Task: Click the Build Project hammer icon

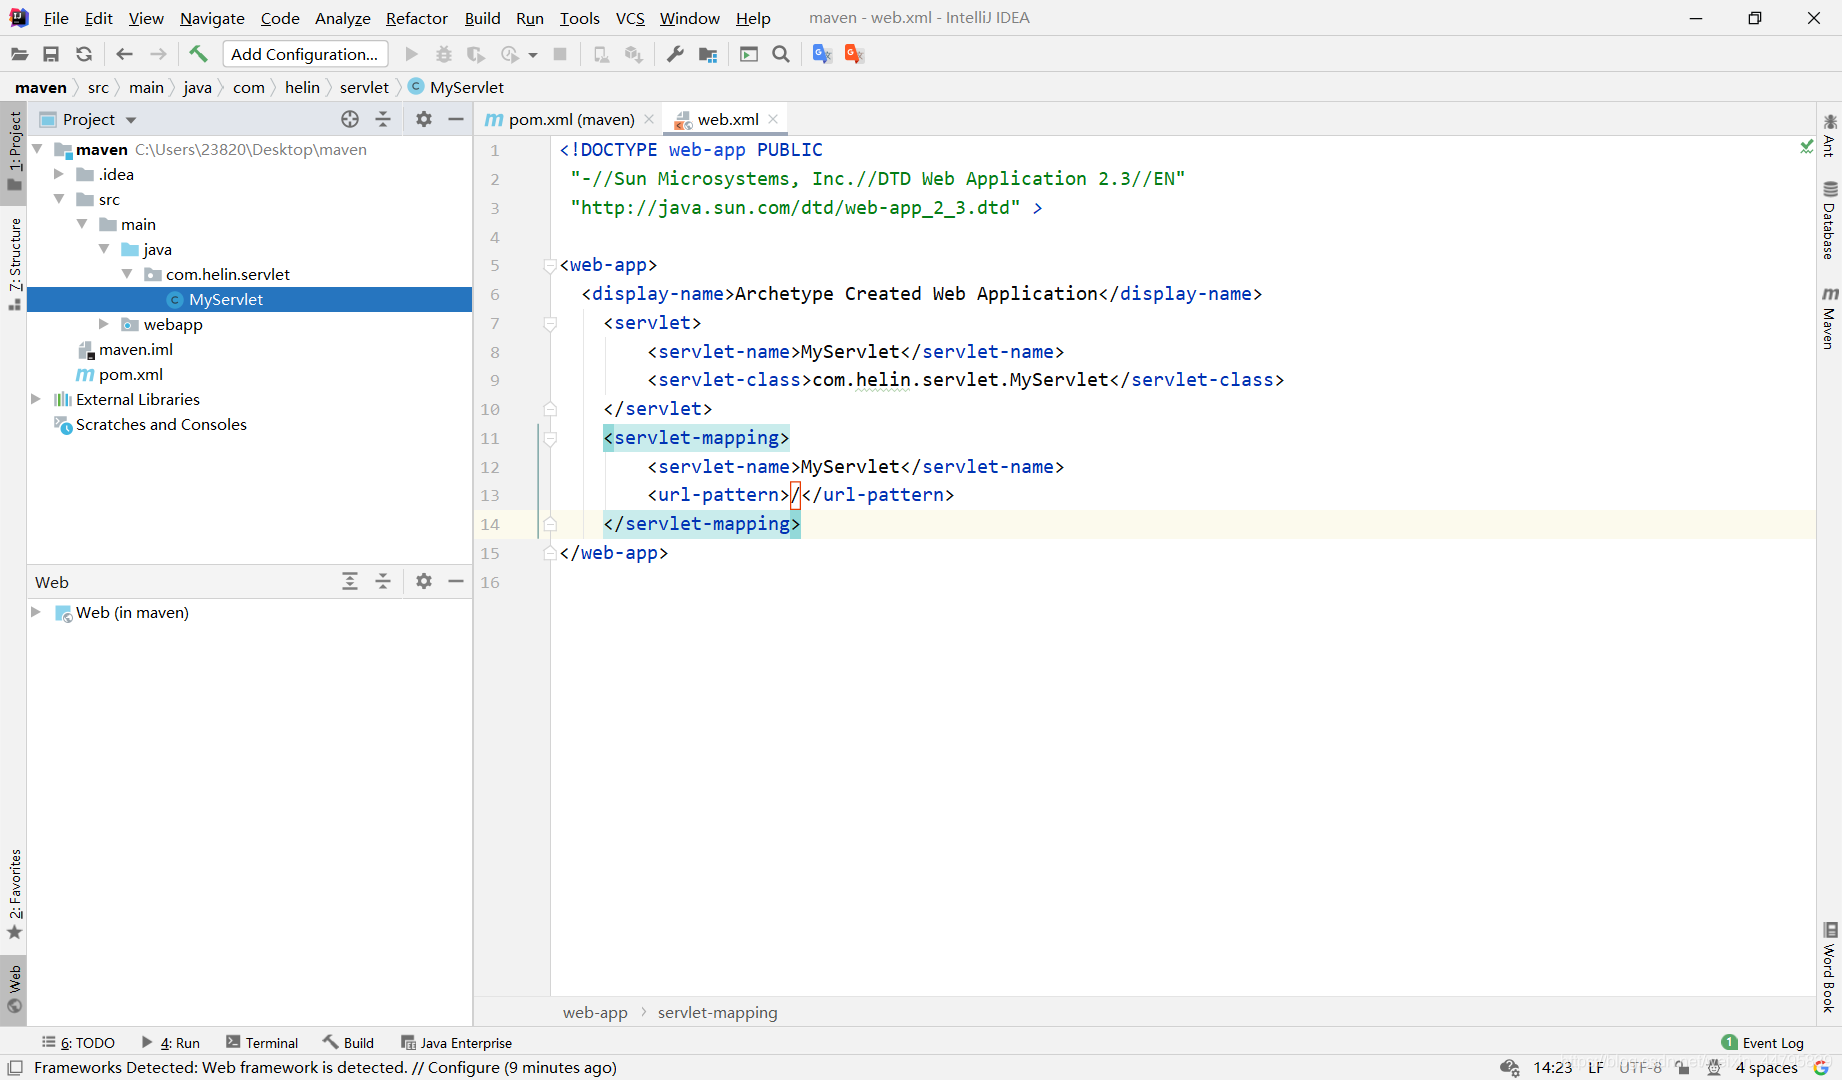Action: (x=198, y=54)
